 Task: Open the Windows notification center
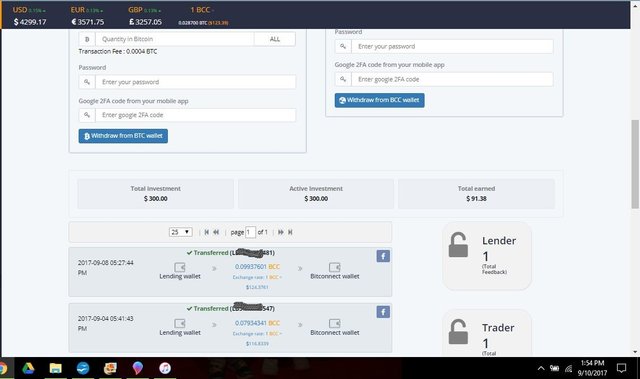(x=621, y=368)
